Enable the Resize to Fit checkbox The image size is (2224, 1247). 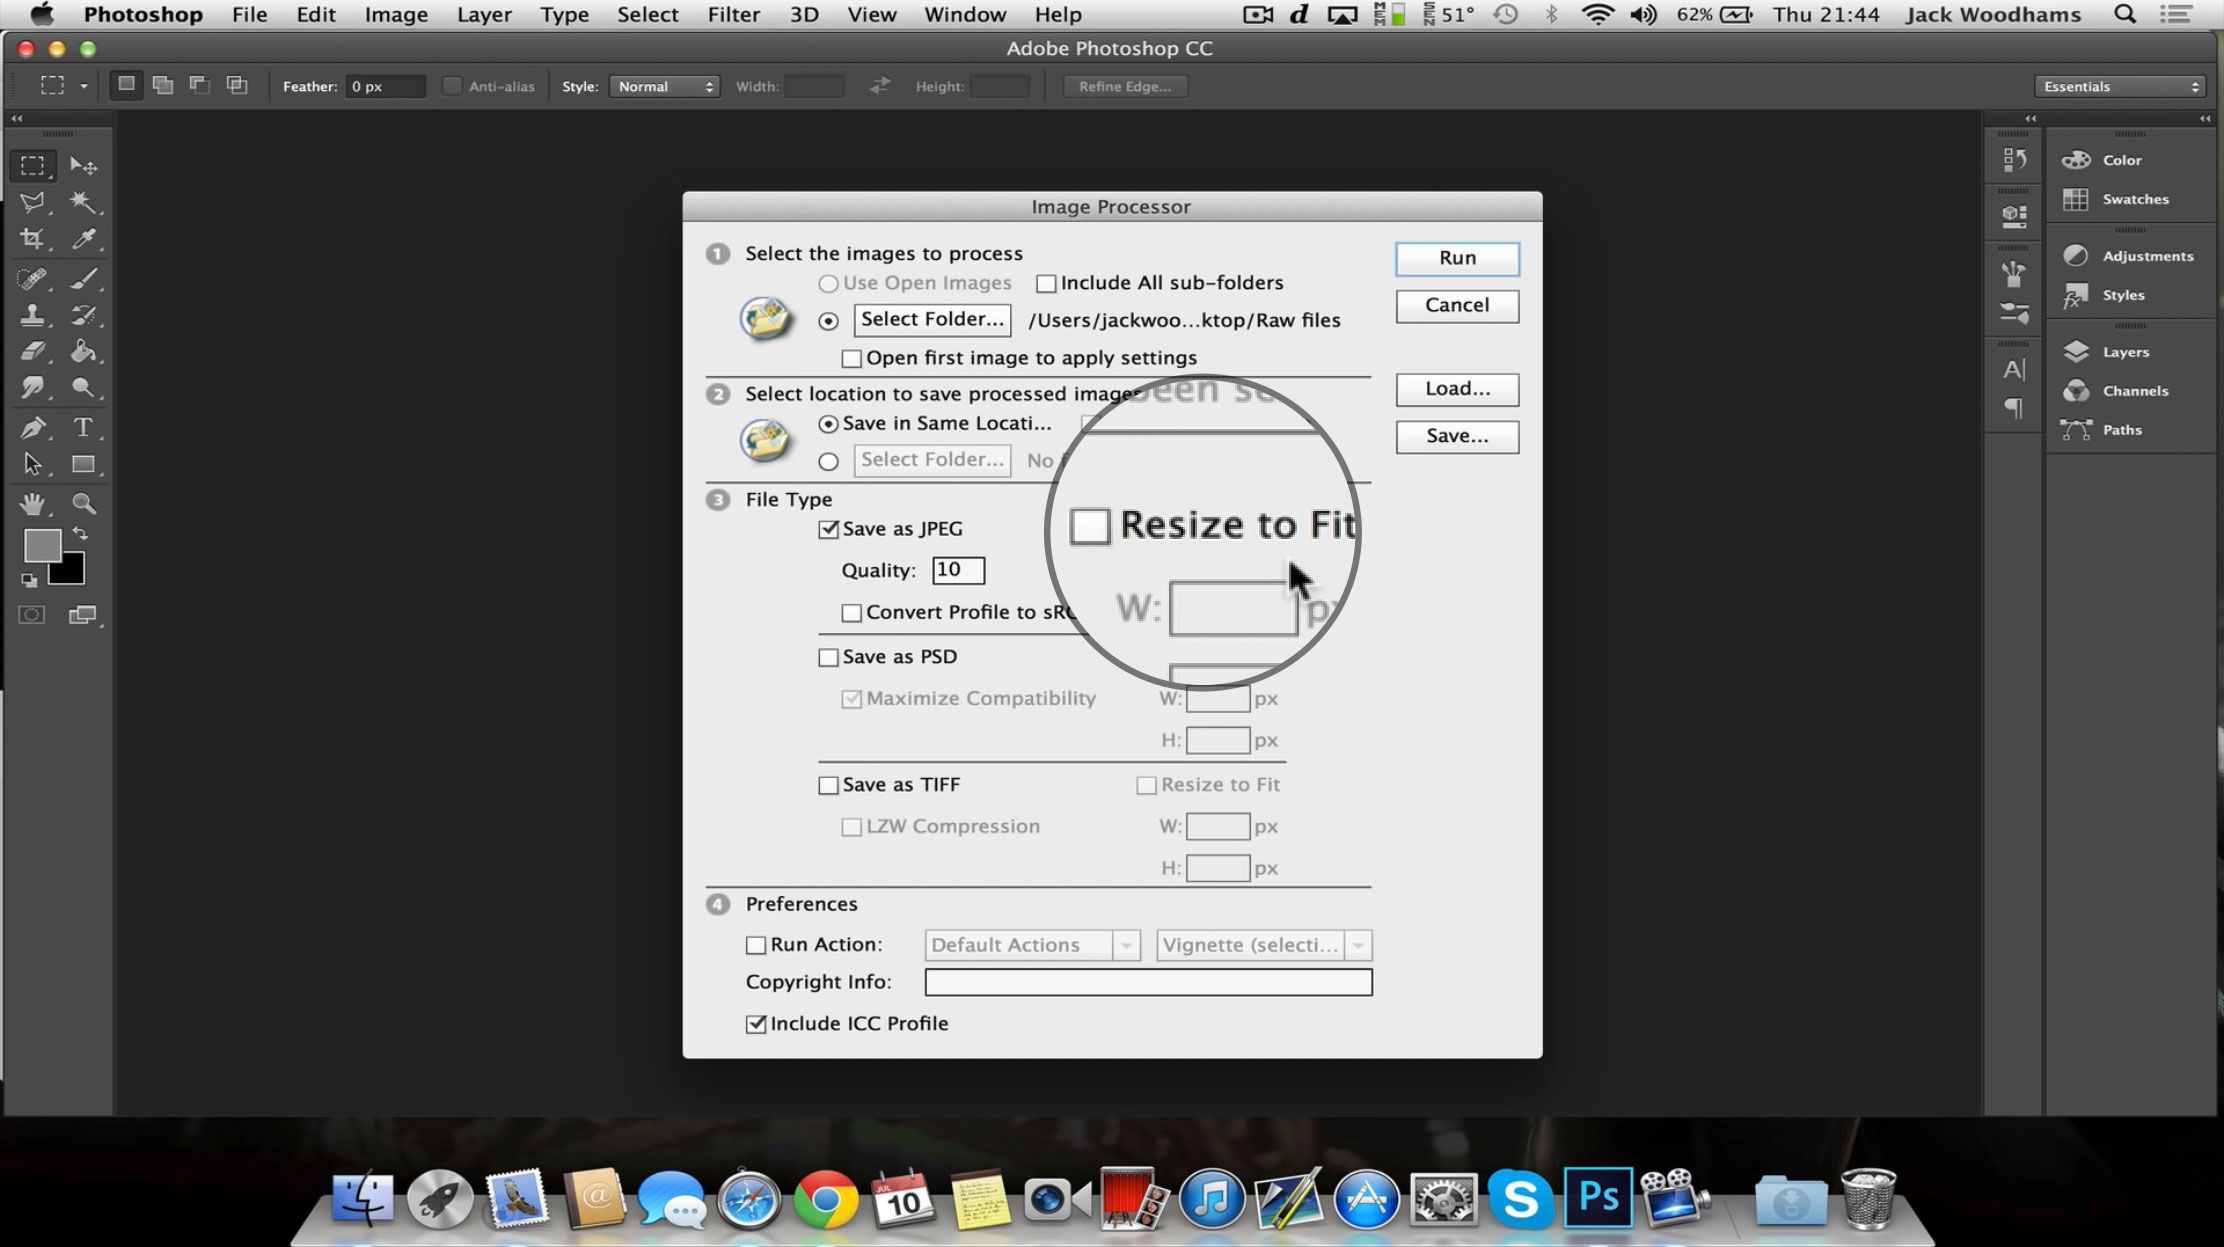point(1089,524)
